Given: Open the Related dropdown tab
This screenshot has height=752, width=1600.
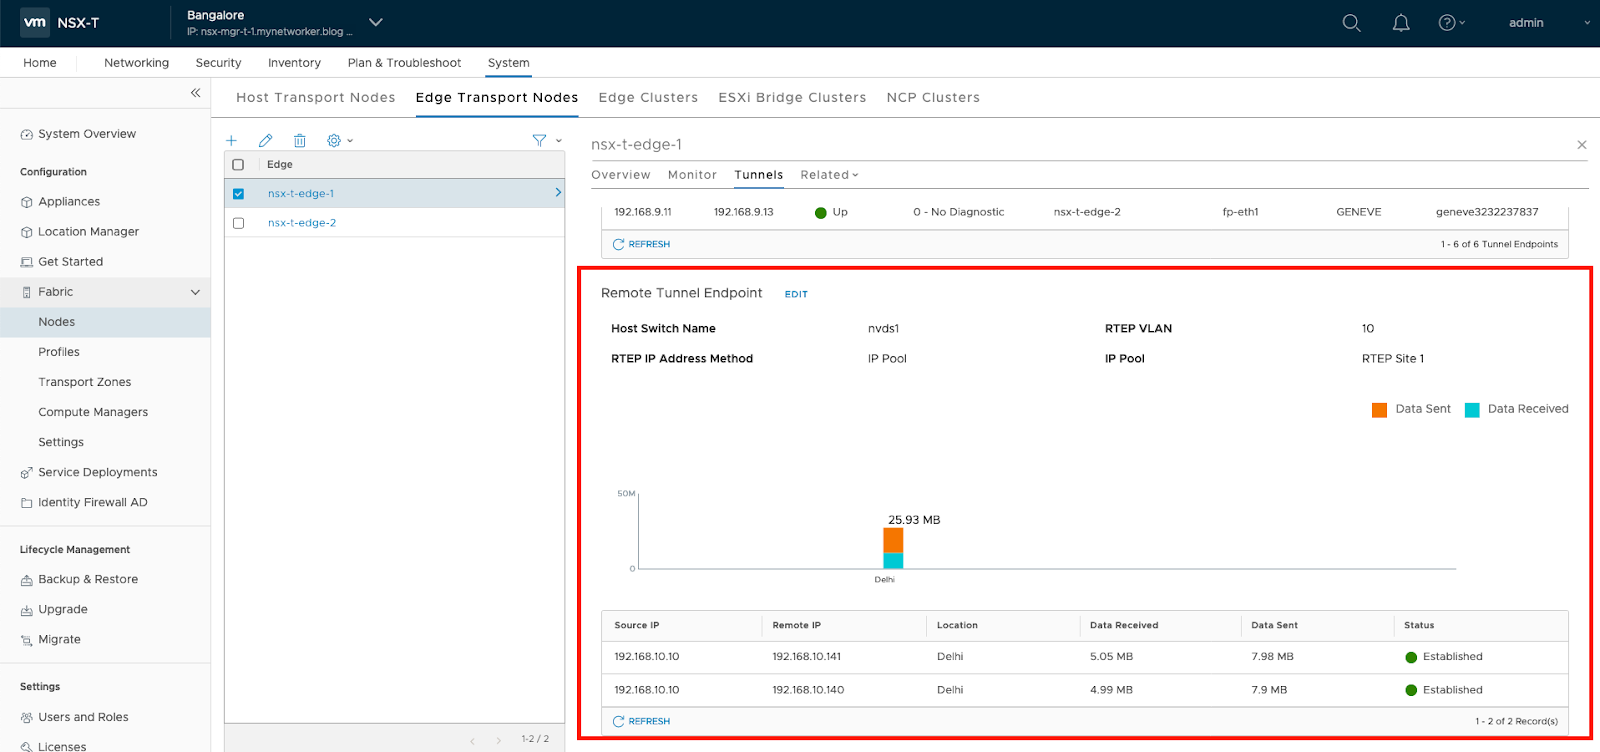Looking at the screenshot, I should coord(829,175).
